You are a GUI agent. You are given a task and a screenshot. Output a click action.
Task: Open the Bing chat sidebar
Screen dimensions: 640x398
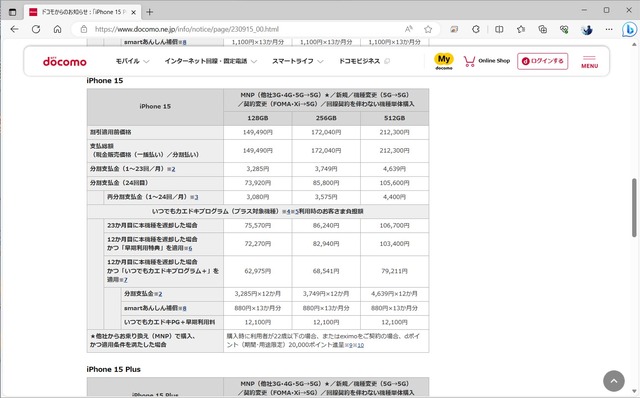coord(629,29)
